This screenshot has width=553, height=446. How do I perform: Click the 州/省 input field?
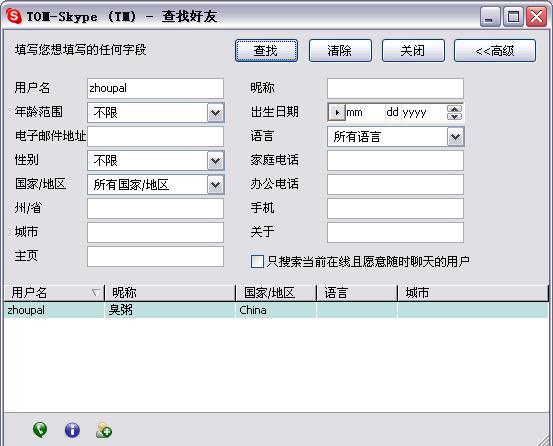pyautogui.click(x=156, y=208)
